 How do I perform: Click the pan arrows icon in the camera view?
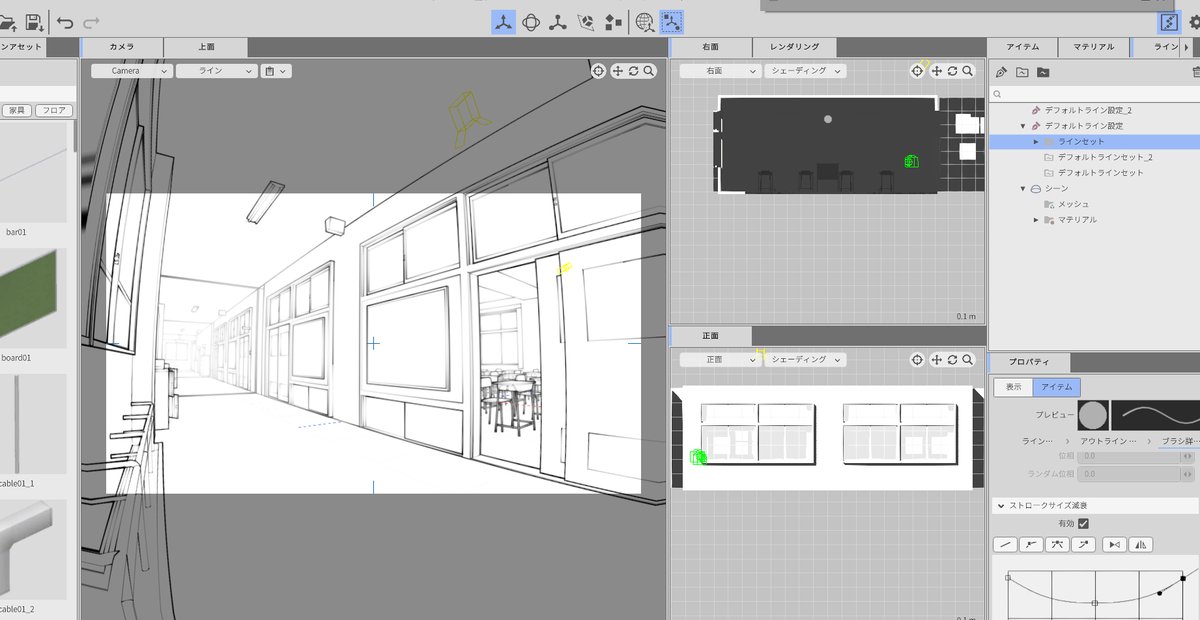tap(617, 71)
